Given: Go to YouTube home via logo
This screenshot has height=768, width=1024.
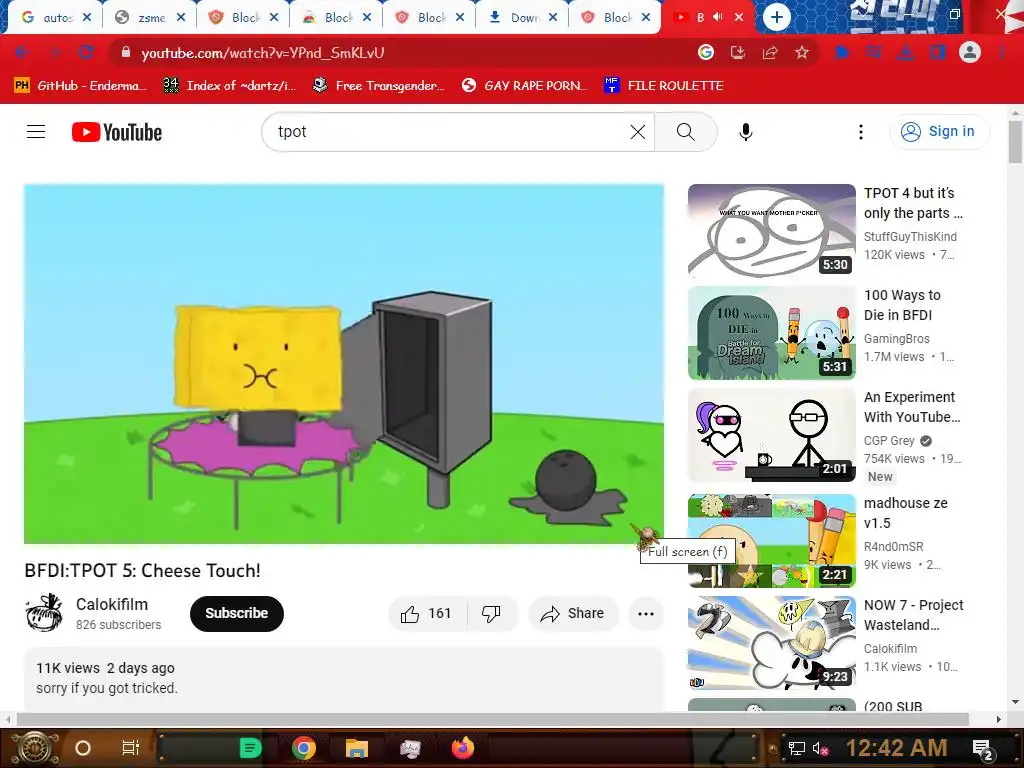Looking at the screenshot, I should pyautogui.click(x=117, y=132).
